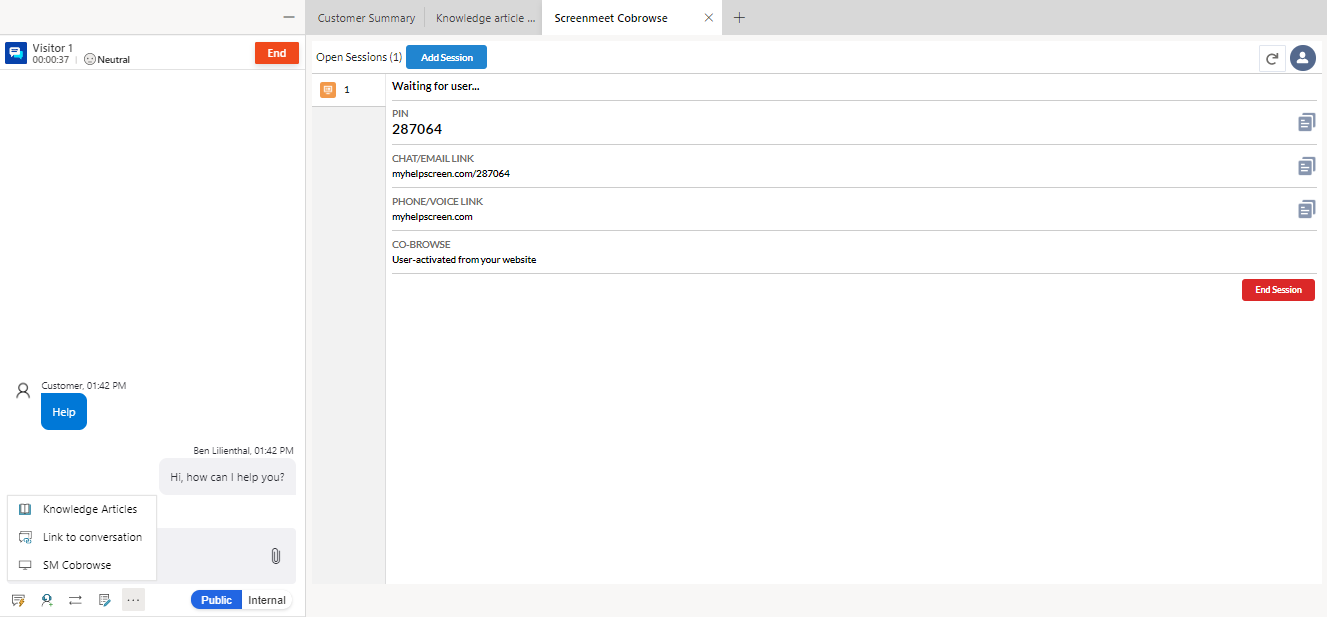1327x617 pixels.
Task: Click the 00:00:37 conversation timer
Action: point(51,60)
